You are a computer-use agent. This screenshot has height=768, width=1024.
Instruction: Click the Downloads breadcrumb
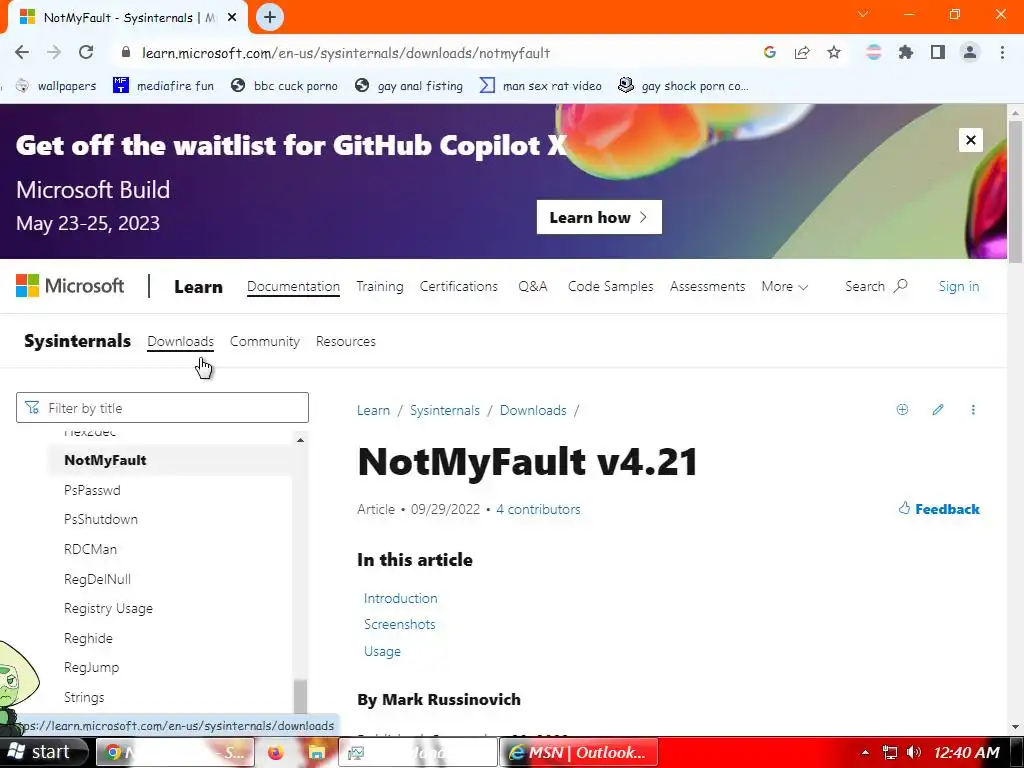coord(533,410)
